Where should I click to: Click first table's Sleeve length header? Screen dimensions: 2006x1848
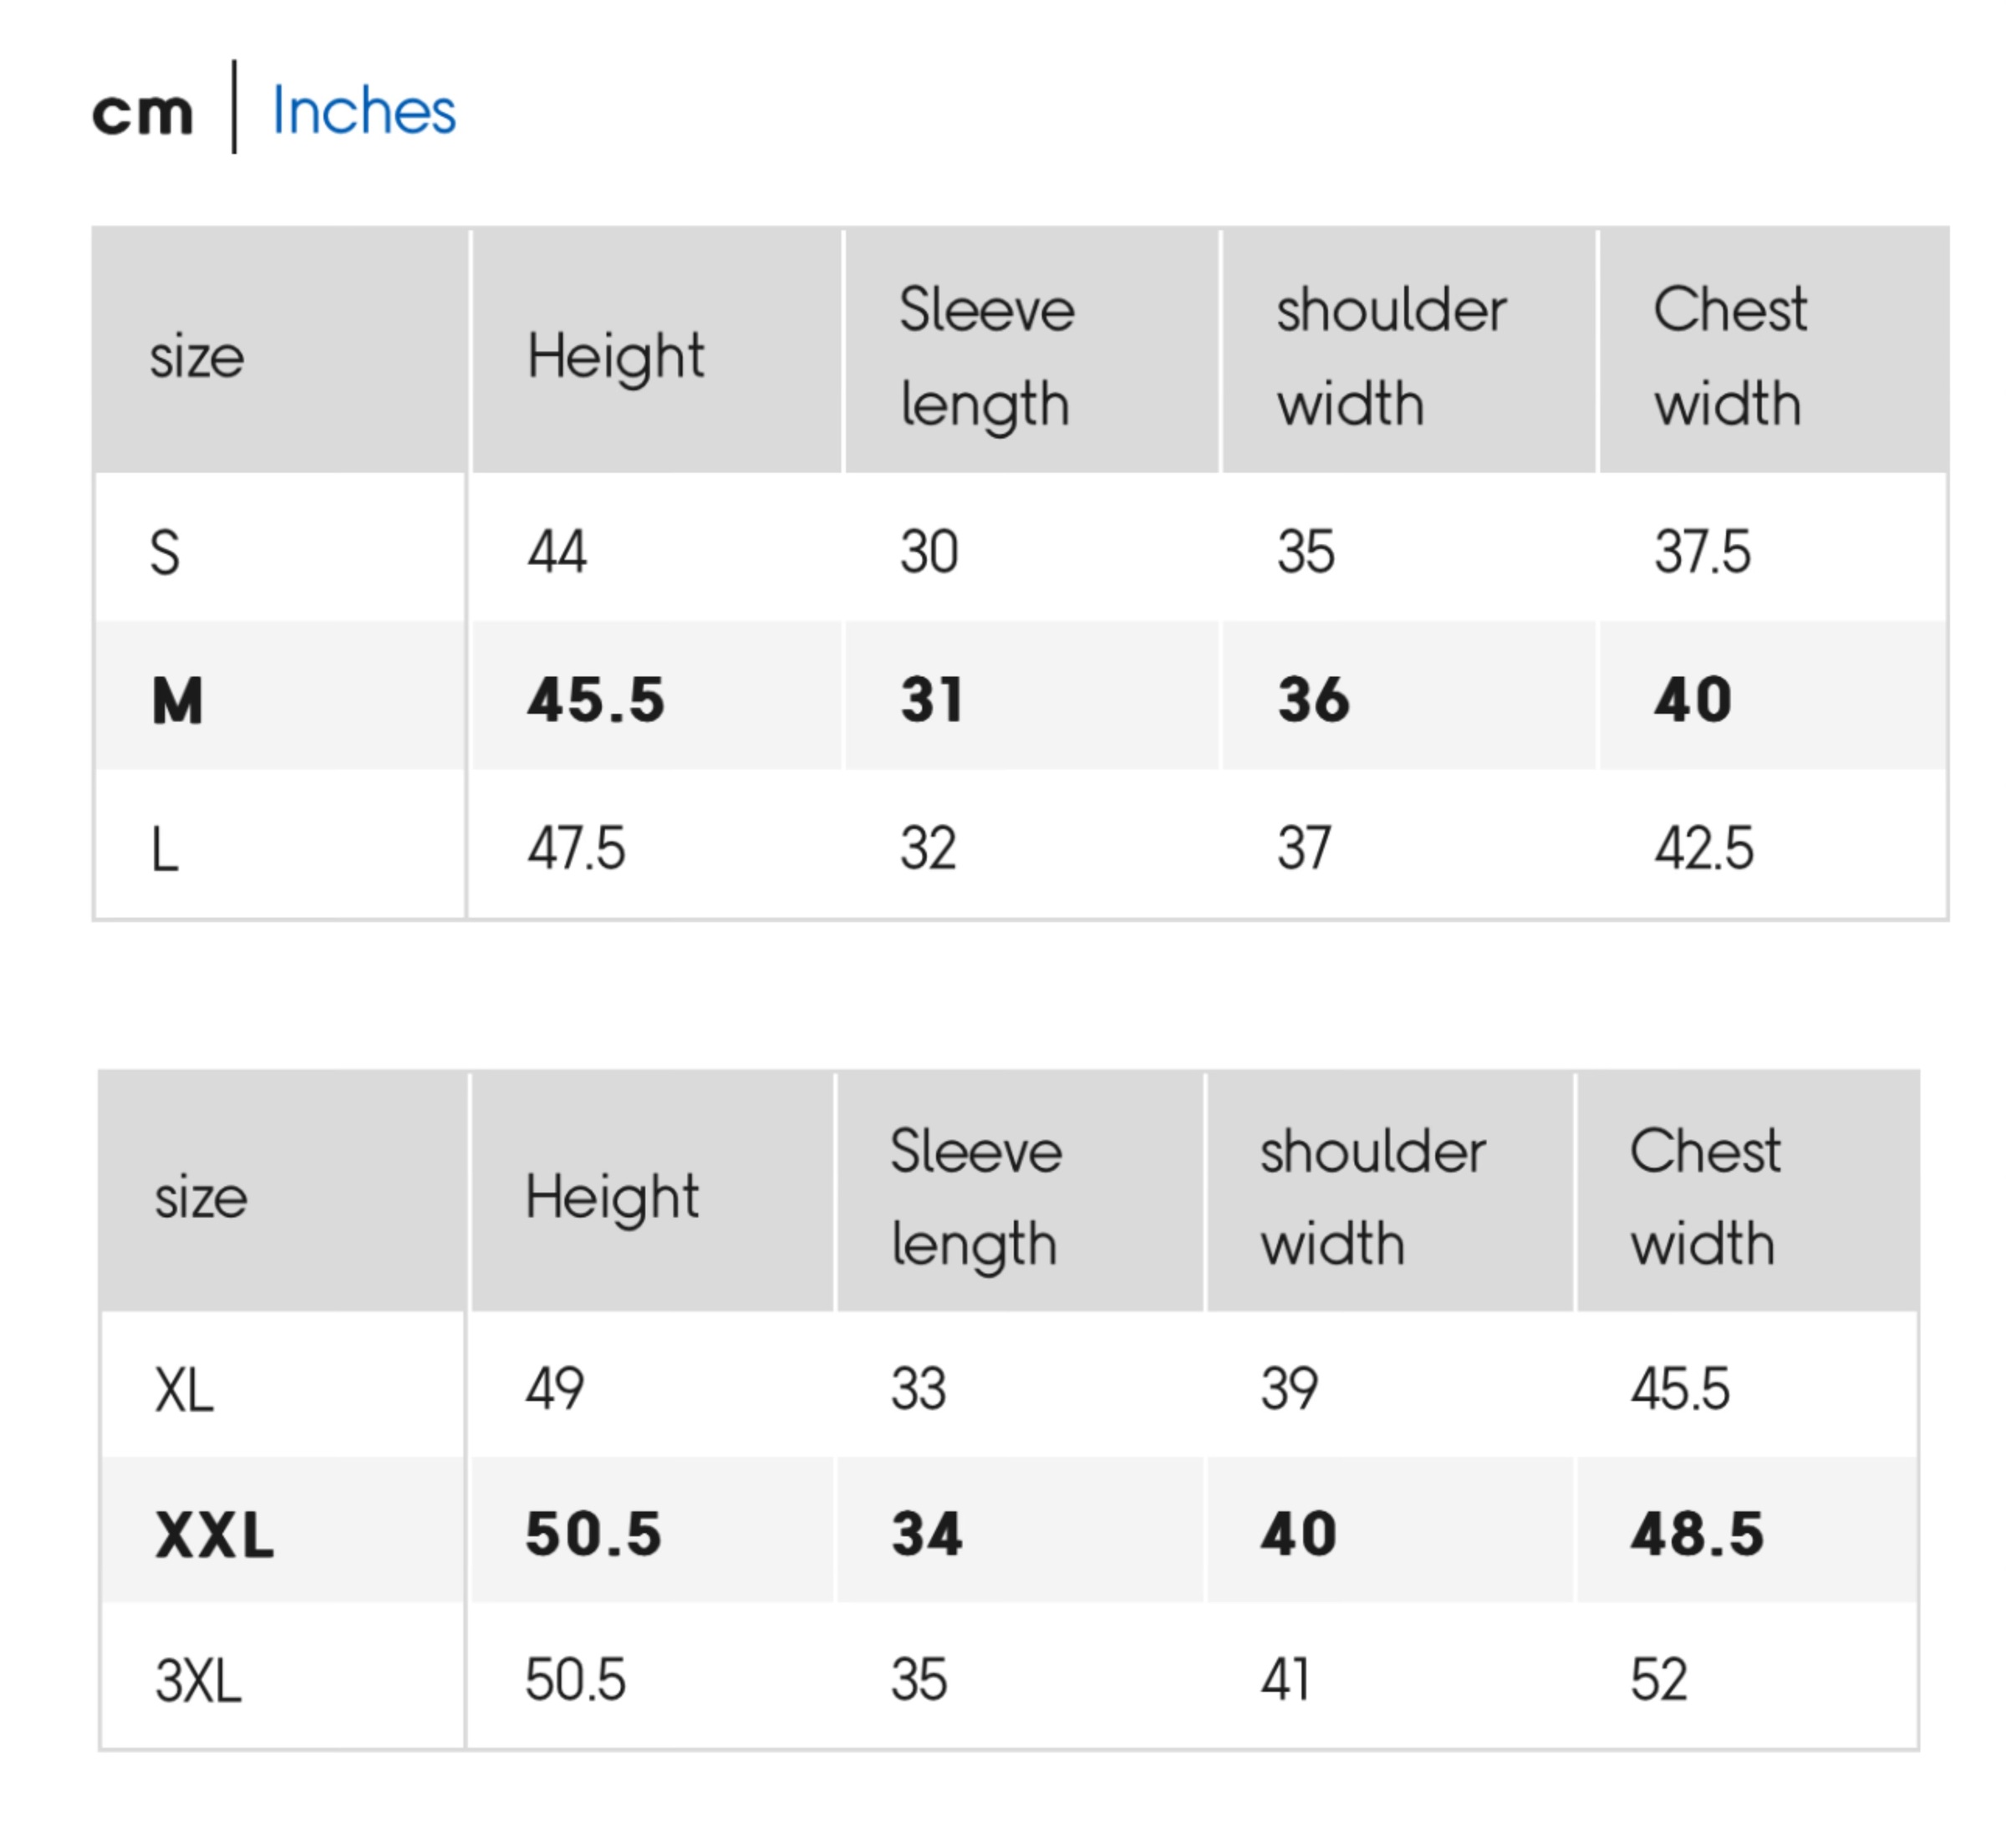click(987, 357)
